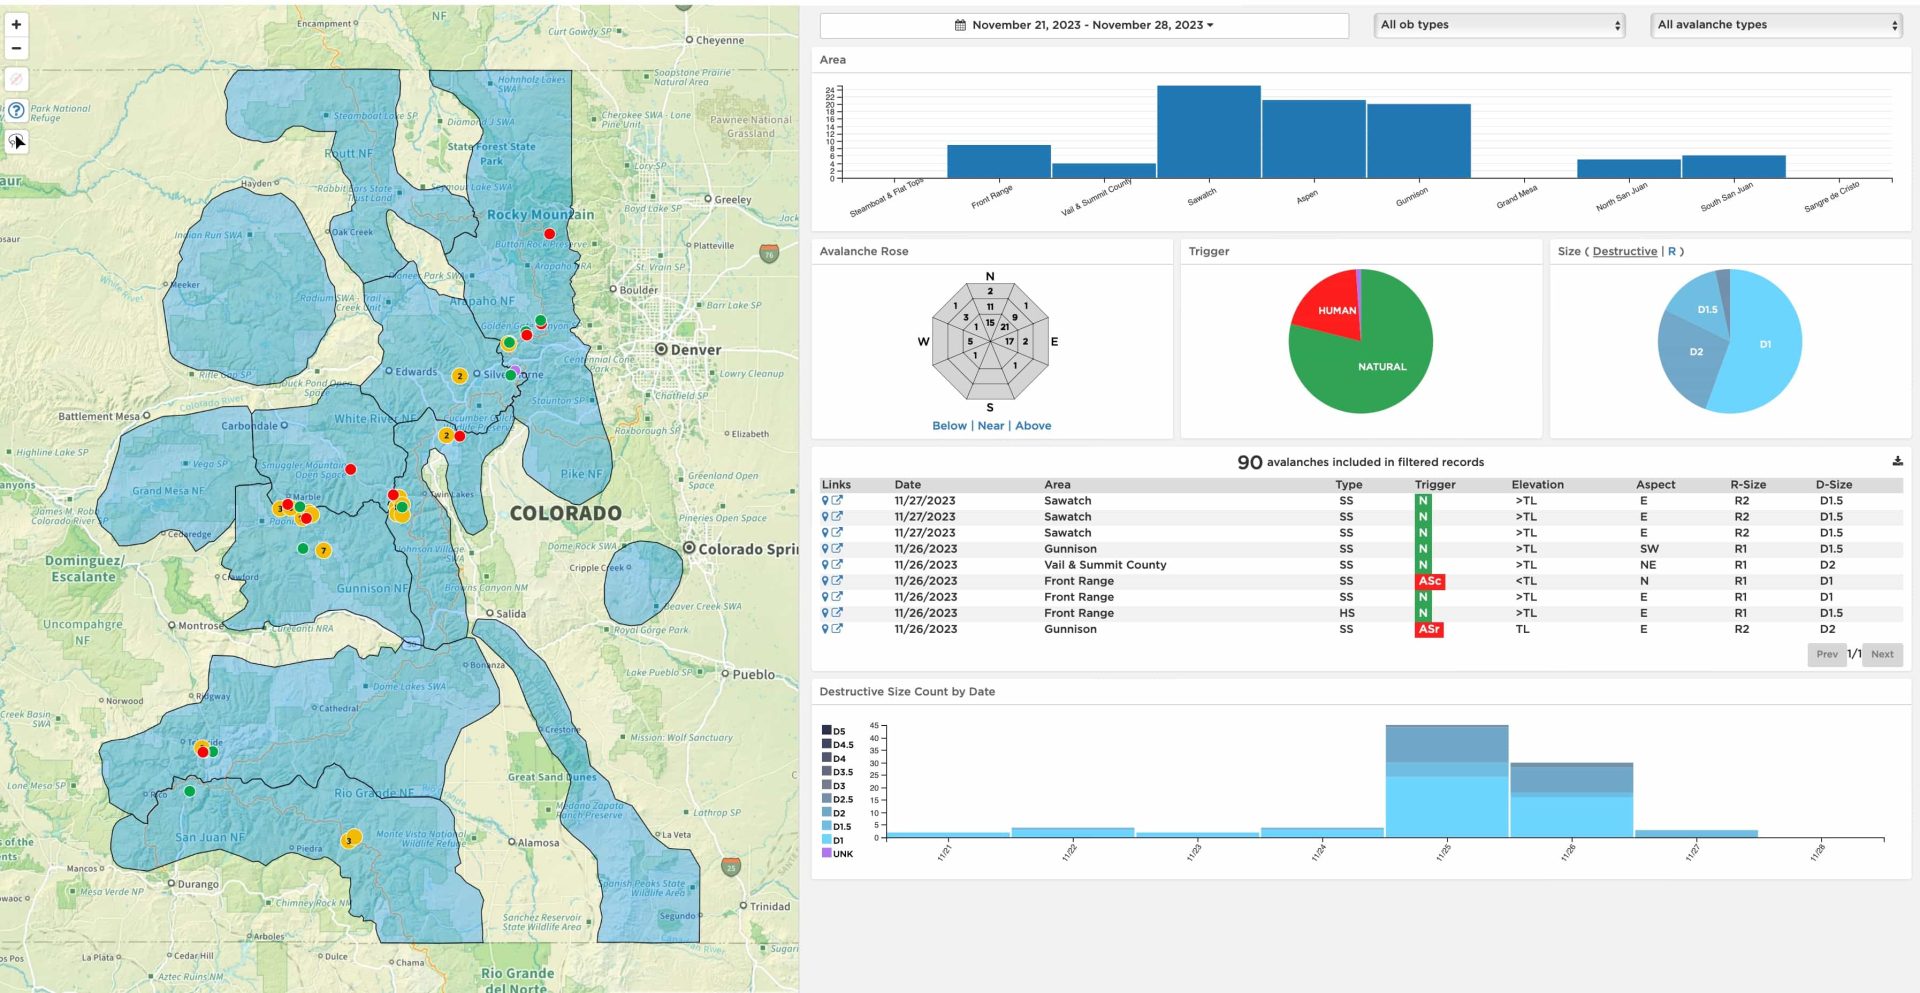The height and width of the screenshot is (993, 1920).
Task: Click map pin icon for Gunnison SW row
Action: click(825, 549)
